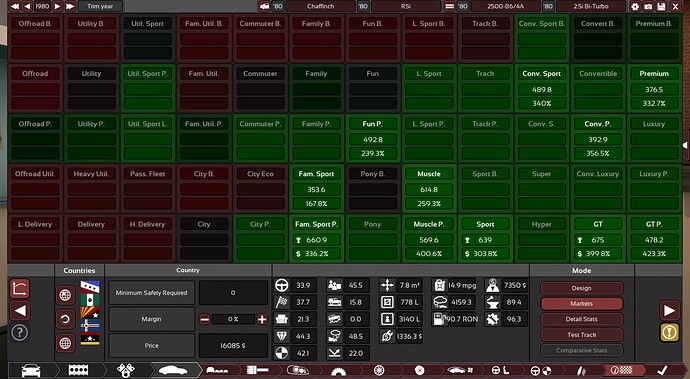
Task: Select the Fun P. market cell
Action: [x=372, y=138]
